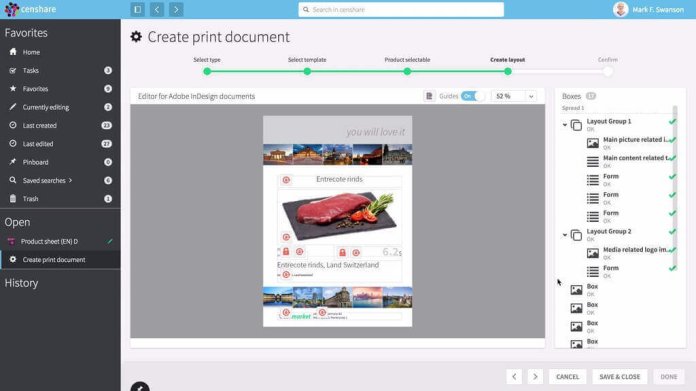The image size is (696, 391).
Task: Click the page view icon beside Guides
Action: (x=429, y=96)
